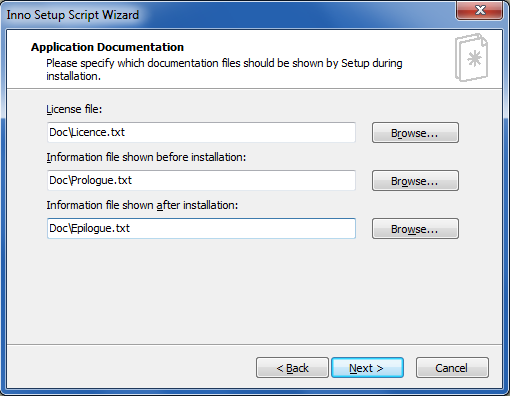
Task: Click the Application Documentation heading
Action: (107, 47)
